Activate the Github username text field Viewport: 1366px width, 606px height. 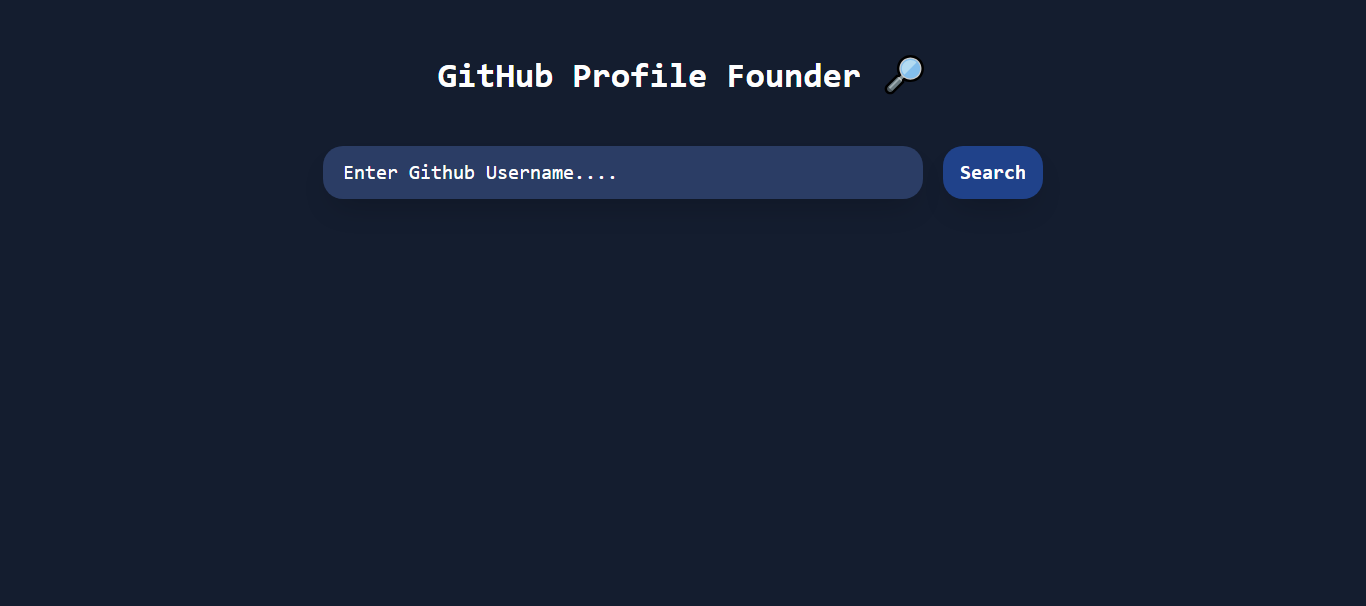pyautogui.click(x=622, y=172)
